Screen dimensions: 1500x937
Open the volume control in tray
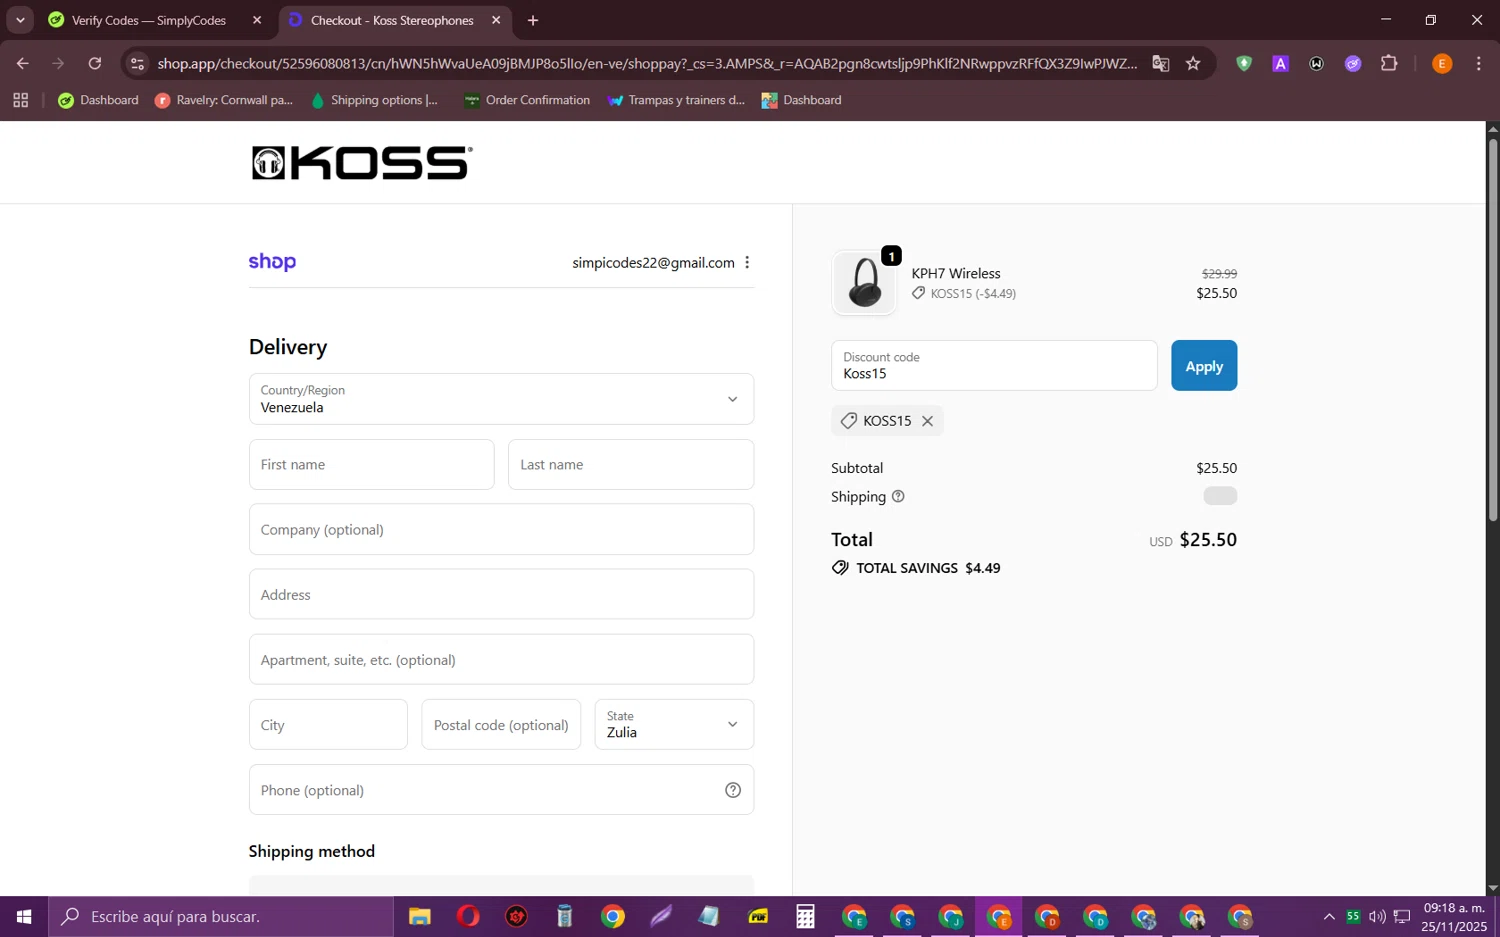tap(1377, 916)
